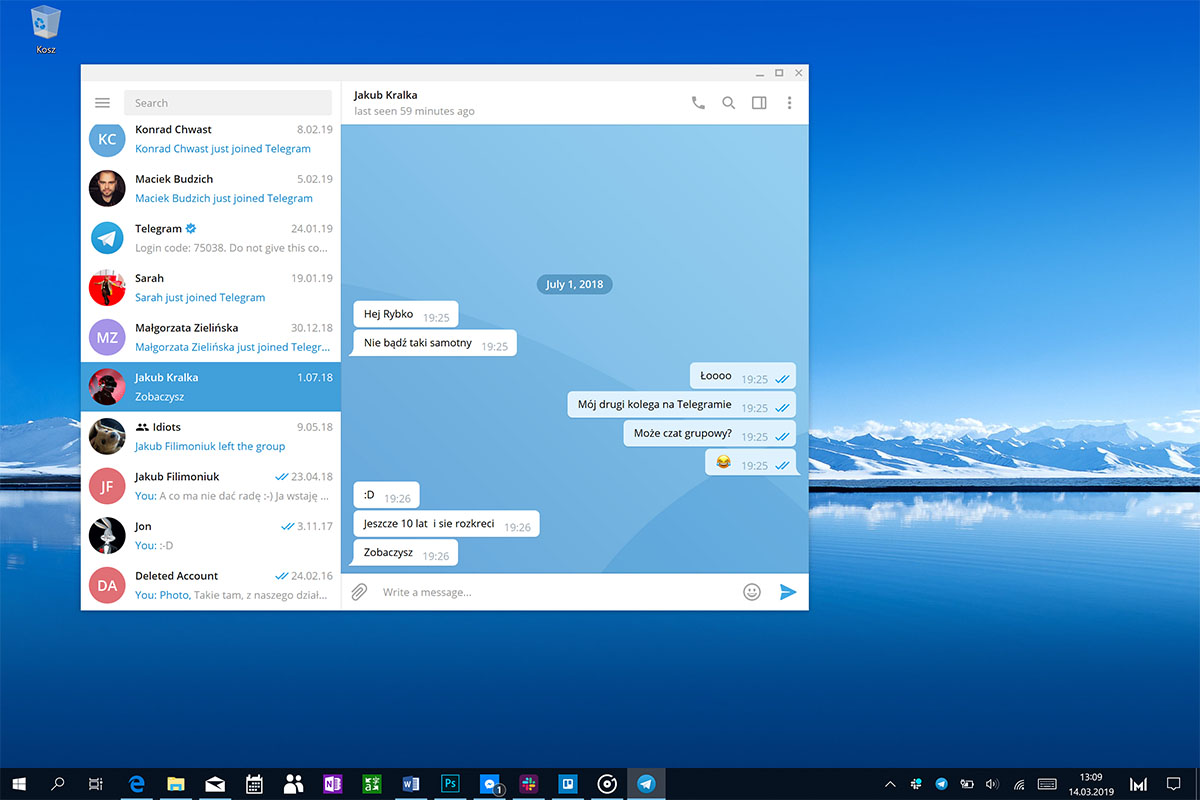Open Slack from the taskbar

click(528, 785)
